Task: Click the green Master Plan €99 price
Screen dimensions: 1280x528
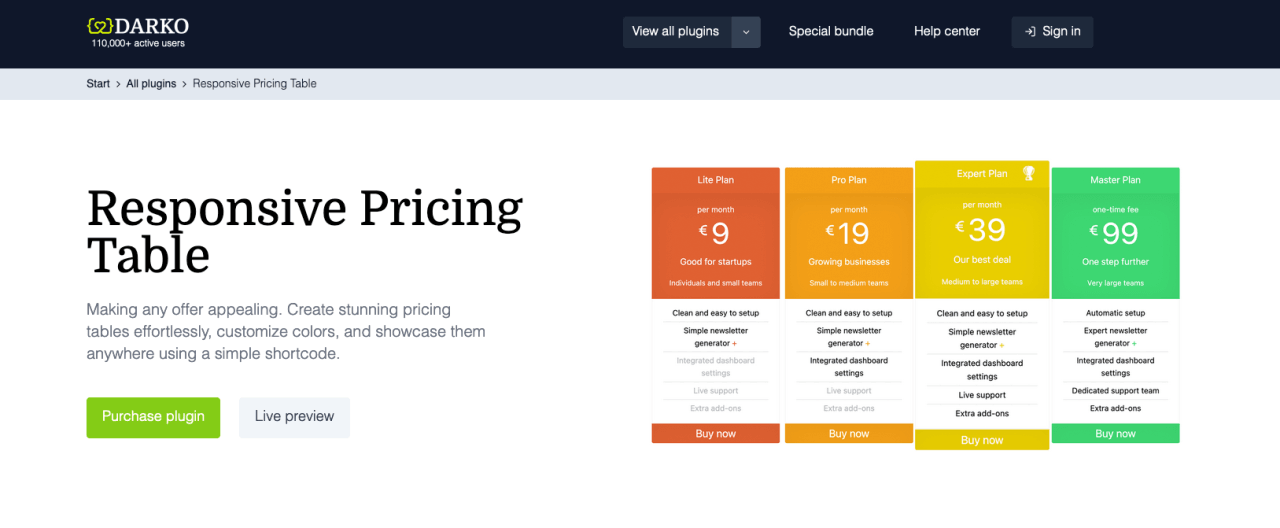Action: click(1115, 233)
